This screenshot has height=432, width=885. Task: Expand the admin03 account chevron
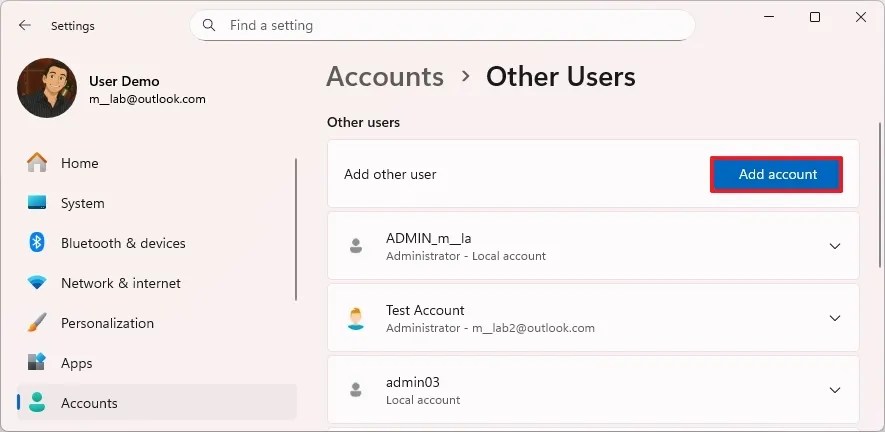coord(835,390)
